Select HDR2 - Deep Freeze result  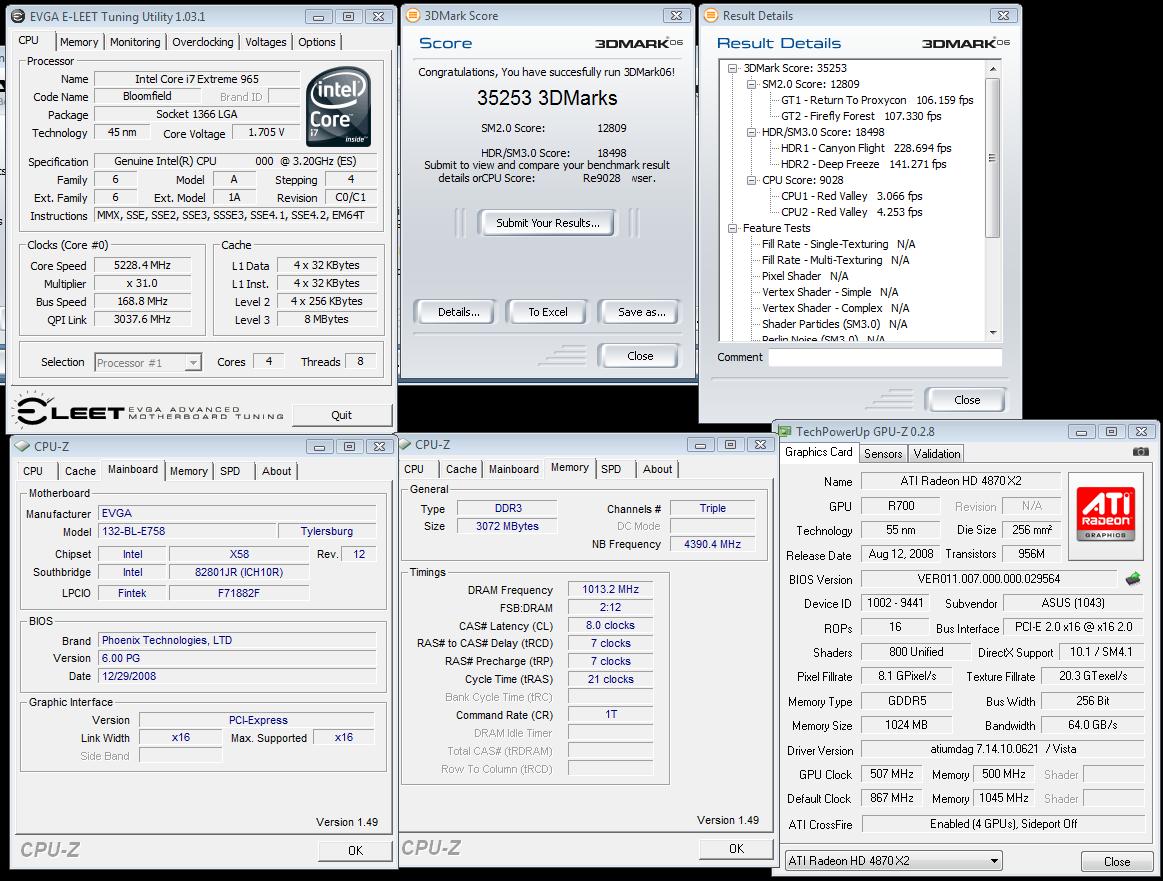coord(863,165)
